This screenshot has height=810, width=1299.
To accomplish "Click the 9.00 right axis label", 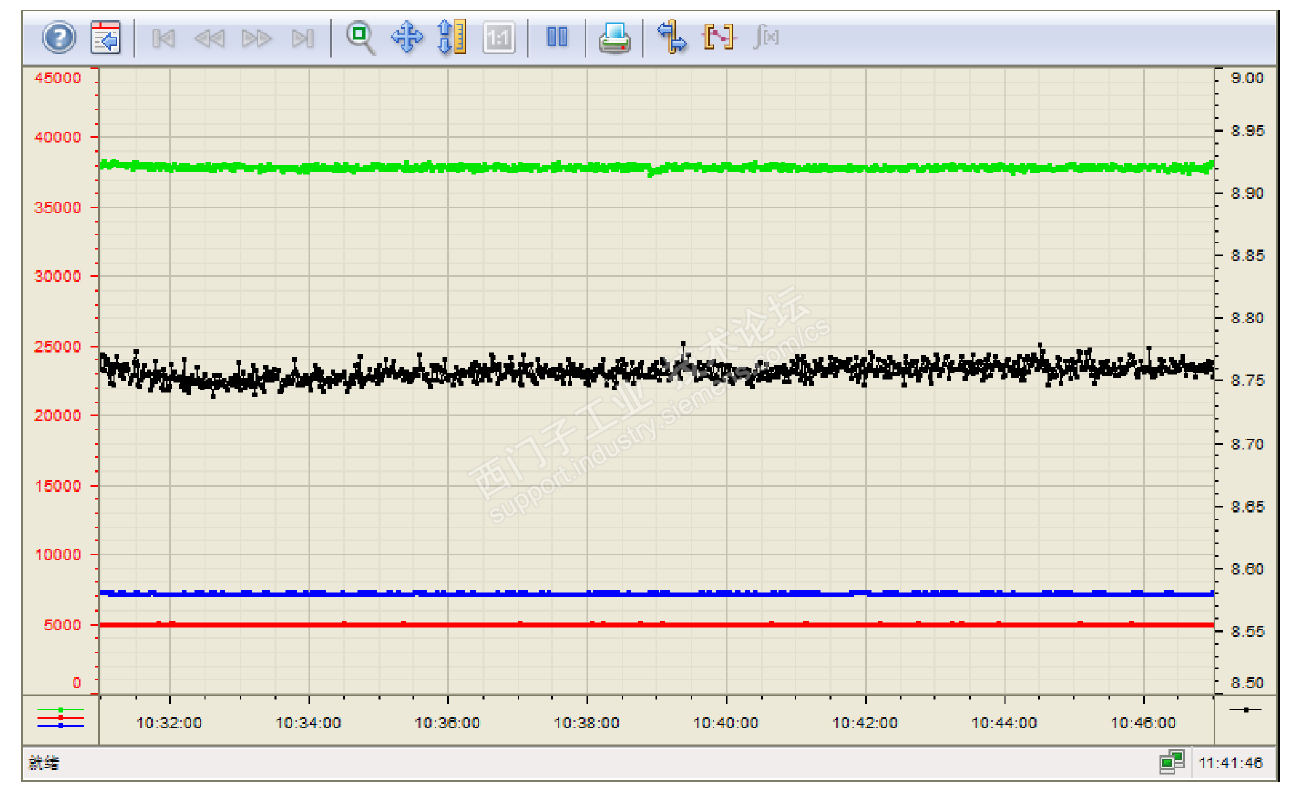I will pos(1247,77).
